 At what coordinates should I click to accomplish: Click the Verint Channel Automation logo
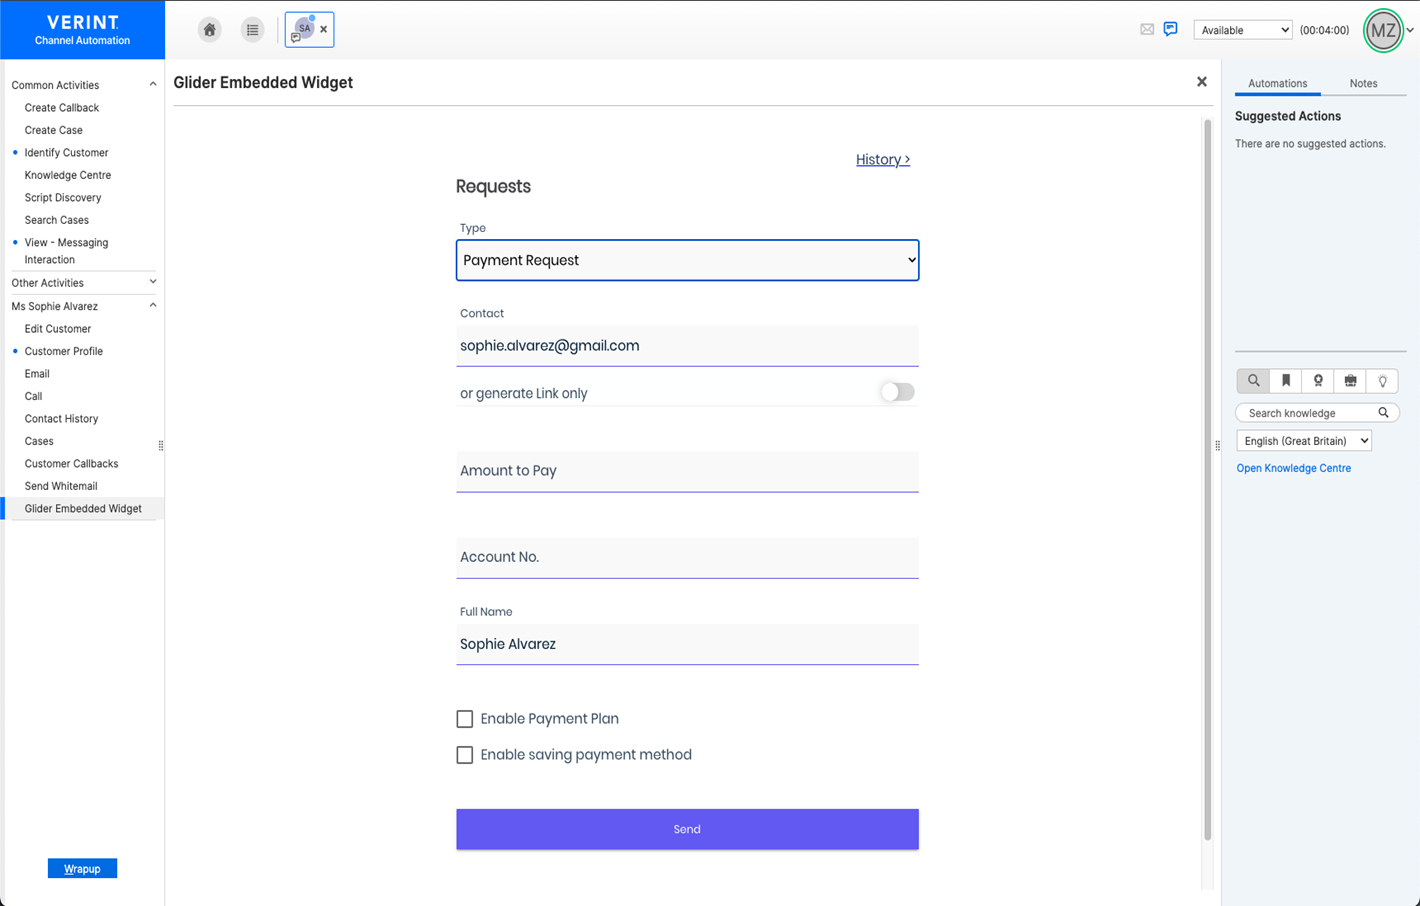82,30
